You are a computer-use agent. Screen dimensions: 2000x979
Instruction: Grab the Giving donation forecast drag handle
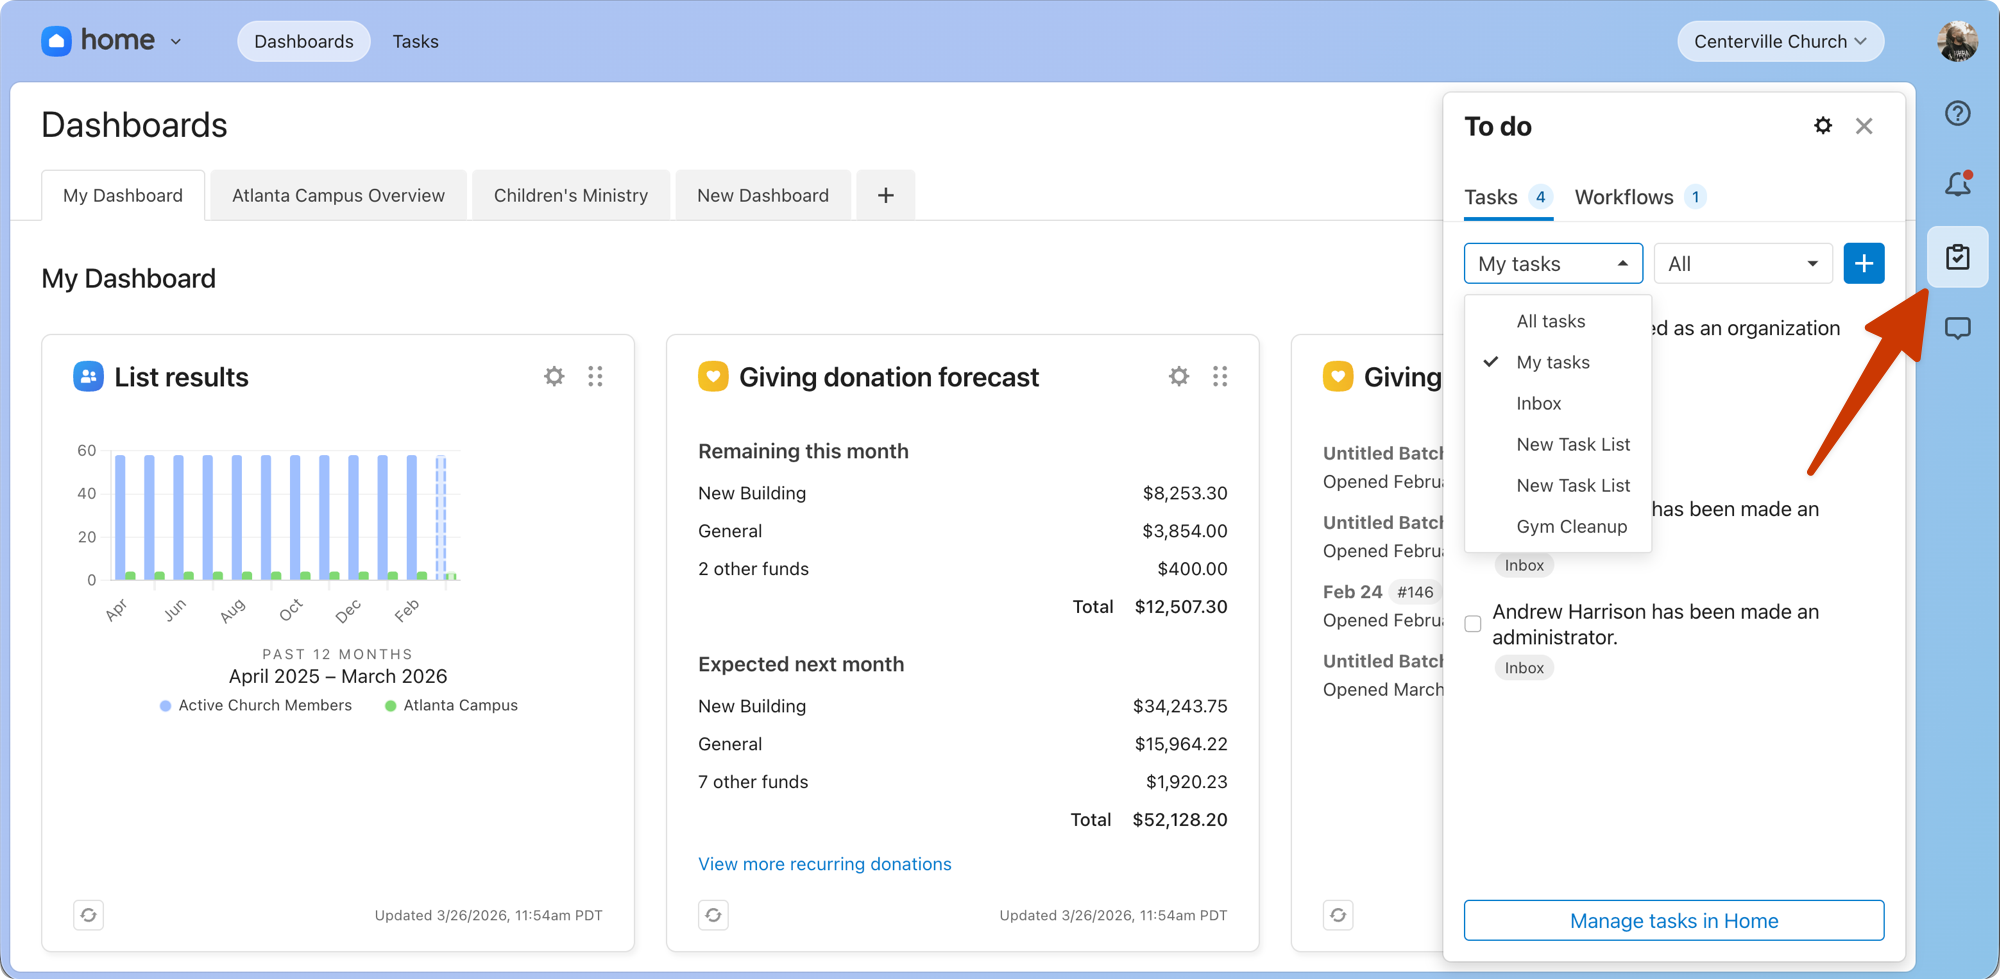(1220, 376)
